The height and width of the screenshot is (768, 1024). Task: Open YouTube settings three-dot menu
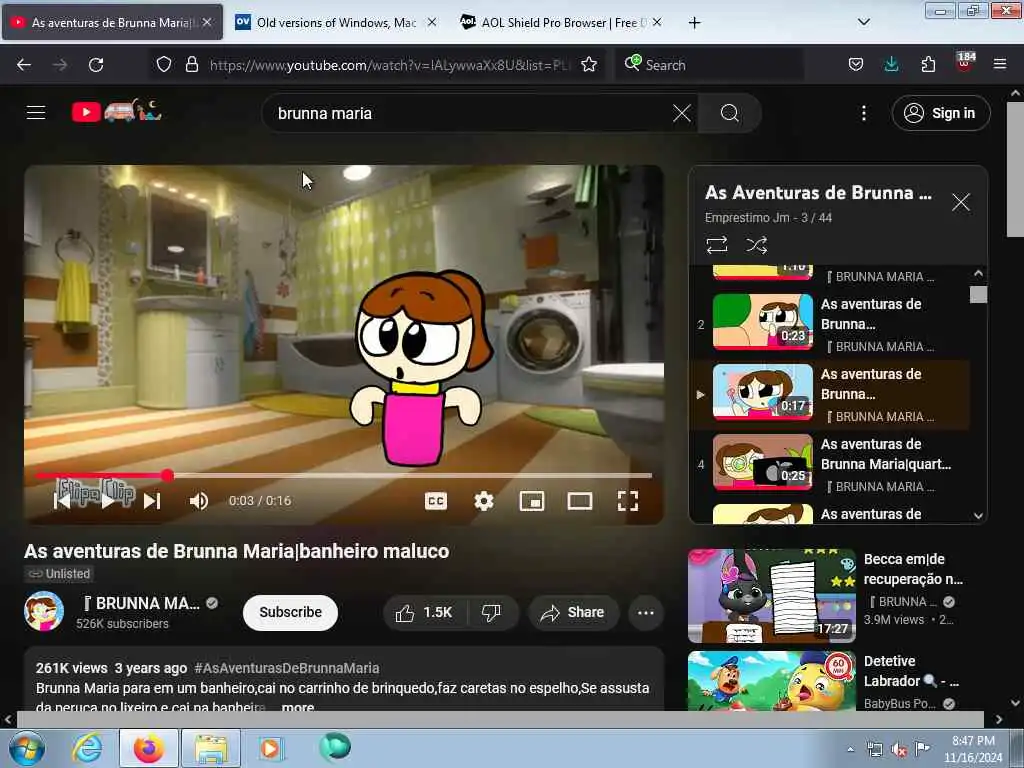(863, 113)
